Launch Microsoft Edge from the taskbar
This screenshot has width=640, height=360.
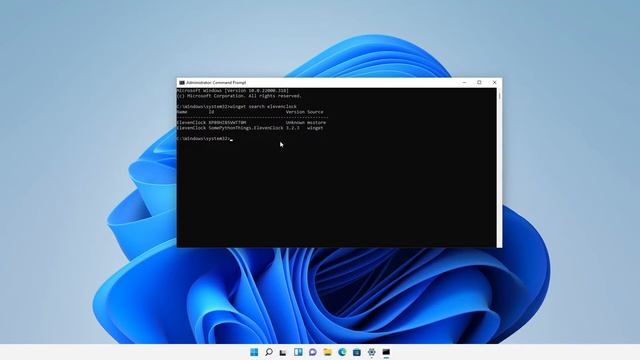coord(342,352)
